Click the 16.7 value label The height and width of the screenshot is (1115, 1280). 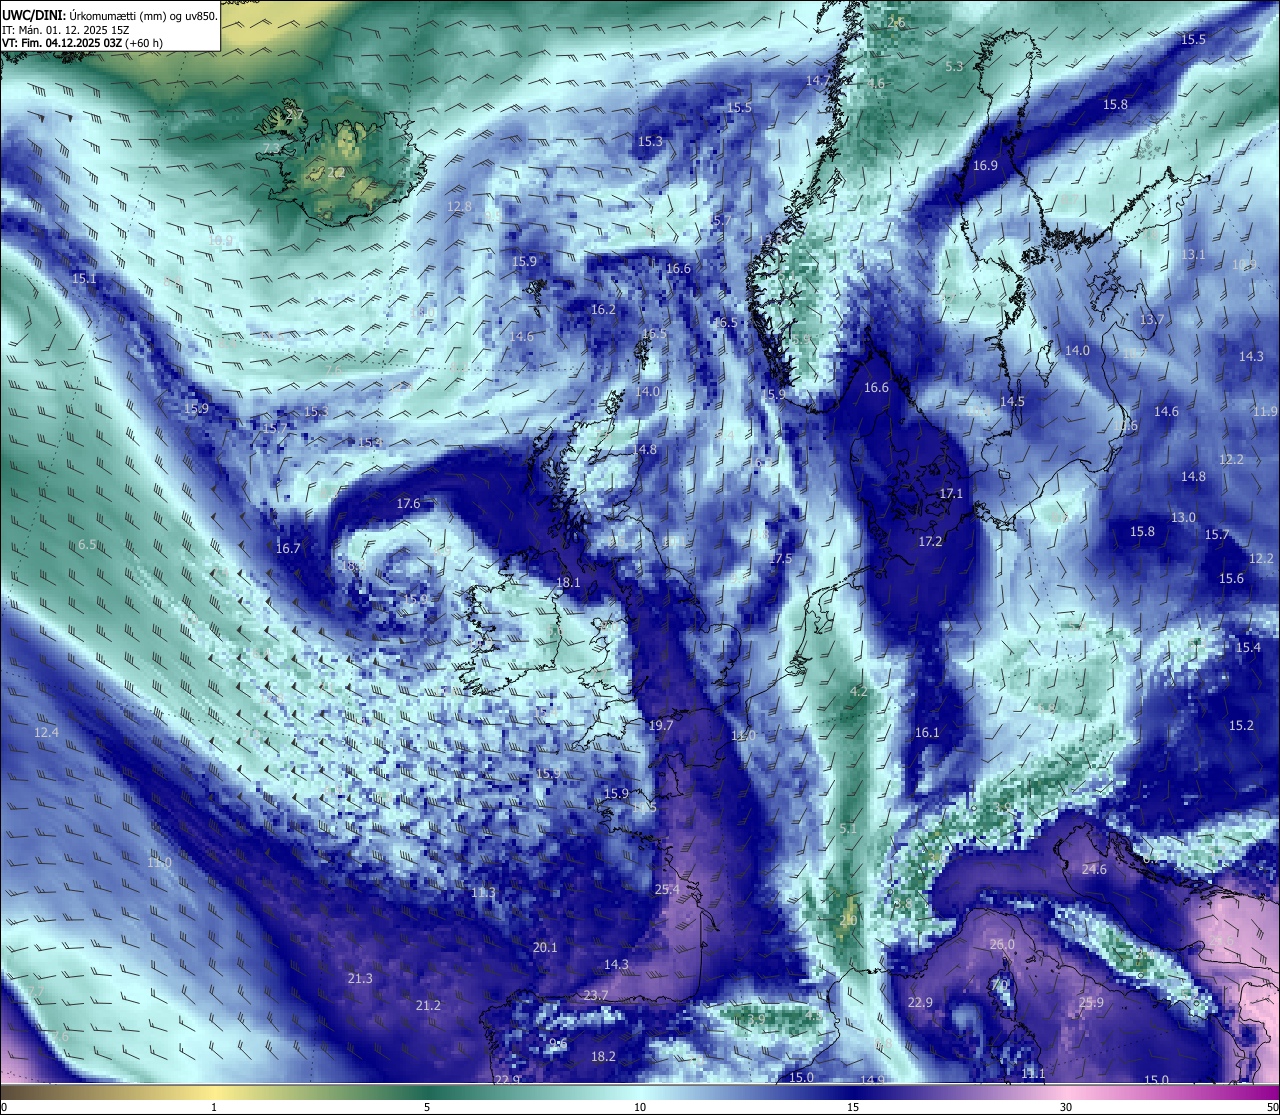288,548
